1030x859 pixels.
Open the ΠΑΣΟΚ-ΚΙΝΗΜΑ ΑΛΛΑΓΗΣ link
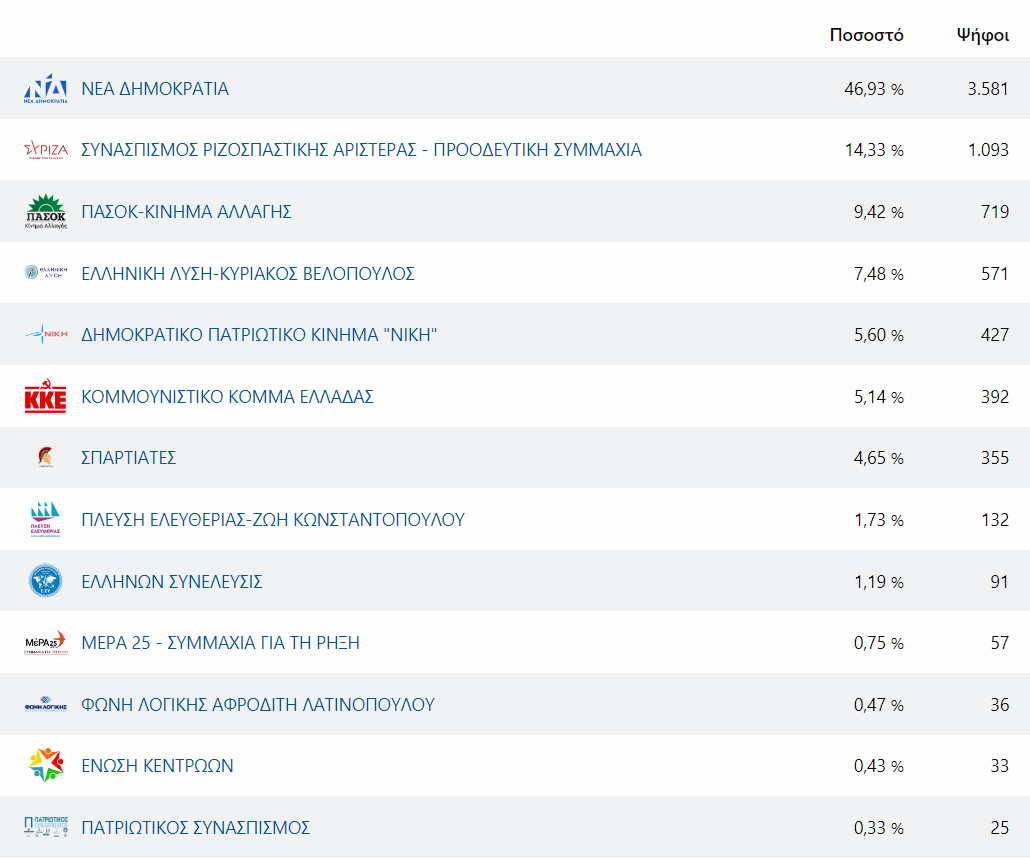(x=187, y=211)
